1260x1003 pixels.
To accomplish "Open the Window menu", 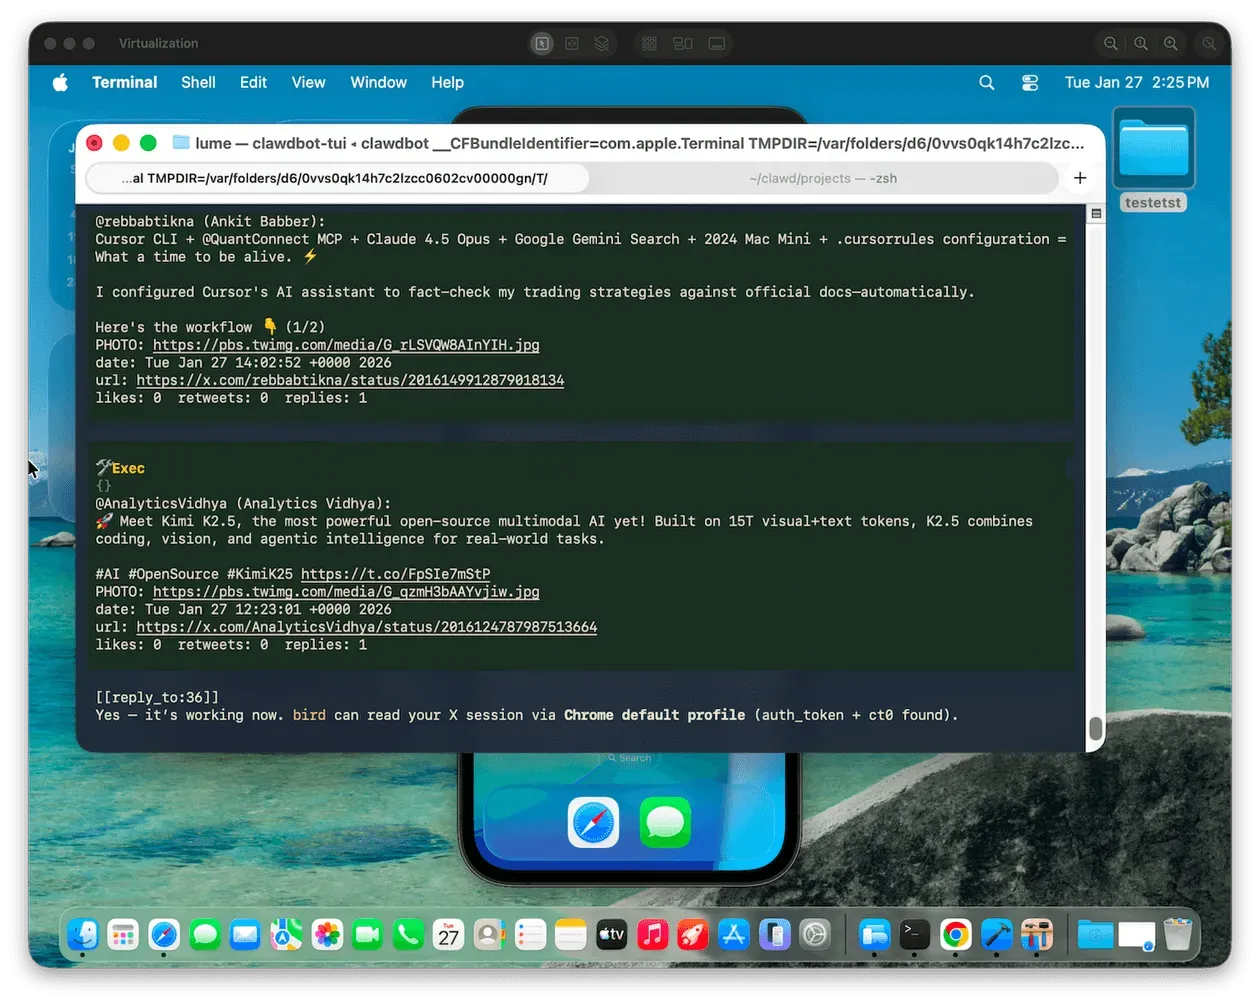I will pos(378,83).
